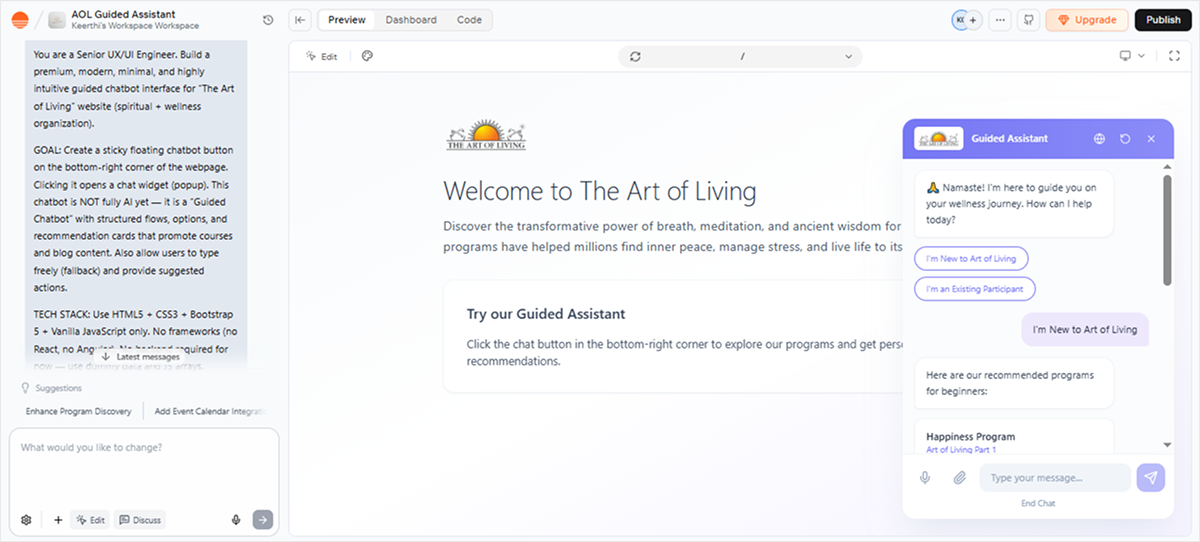Start voice input in Lovable prompt box
This screenshot has width=1200, height=542.
point(236,519)
